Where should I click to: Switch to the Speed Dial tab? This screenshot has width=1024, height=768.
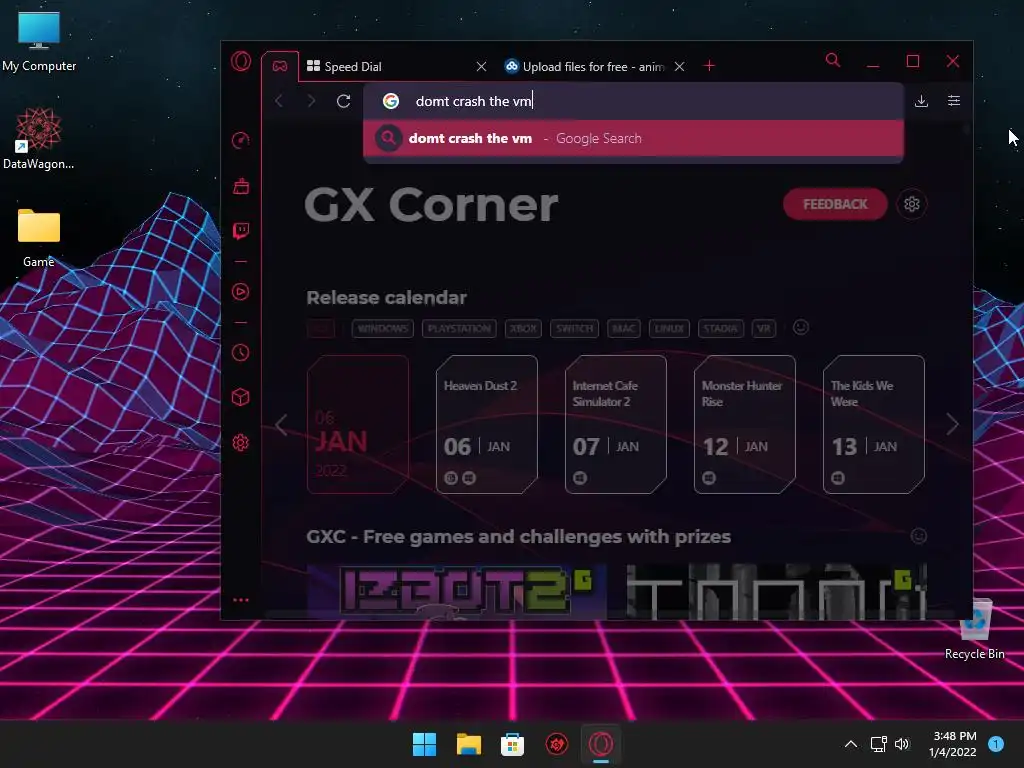353,67
